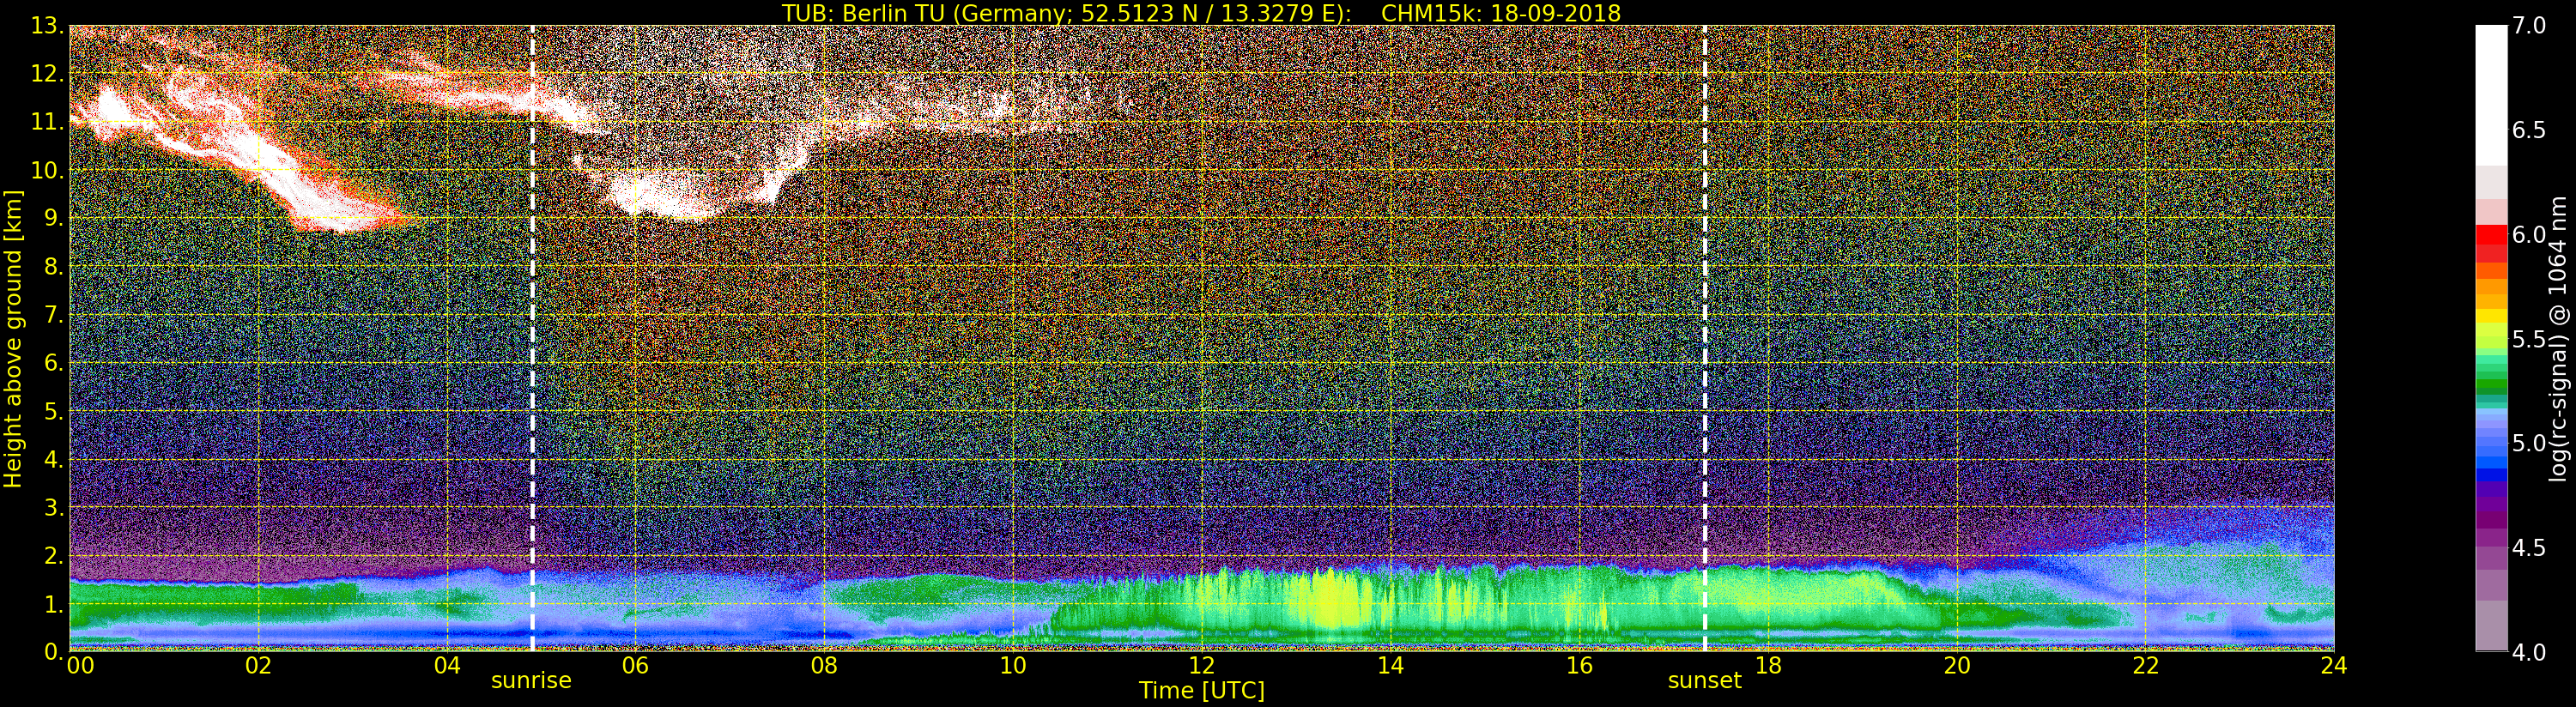
Task: Select the colorbar tick value "5.5"
Action: coord(2528,339)
